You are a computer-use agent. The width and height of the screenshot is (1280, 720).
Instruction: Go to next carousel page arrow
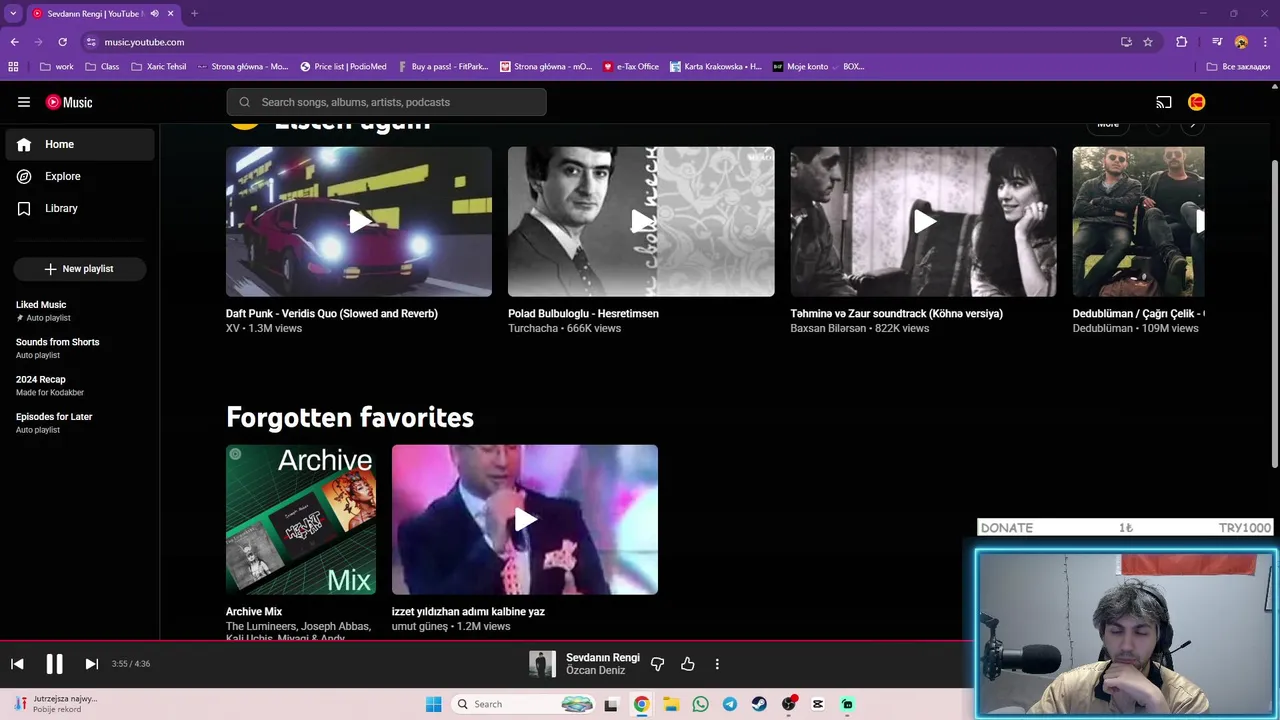click(1192, 125)
